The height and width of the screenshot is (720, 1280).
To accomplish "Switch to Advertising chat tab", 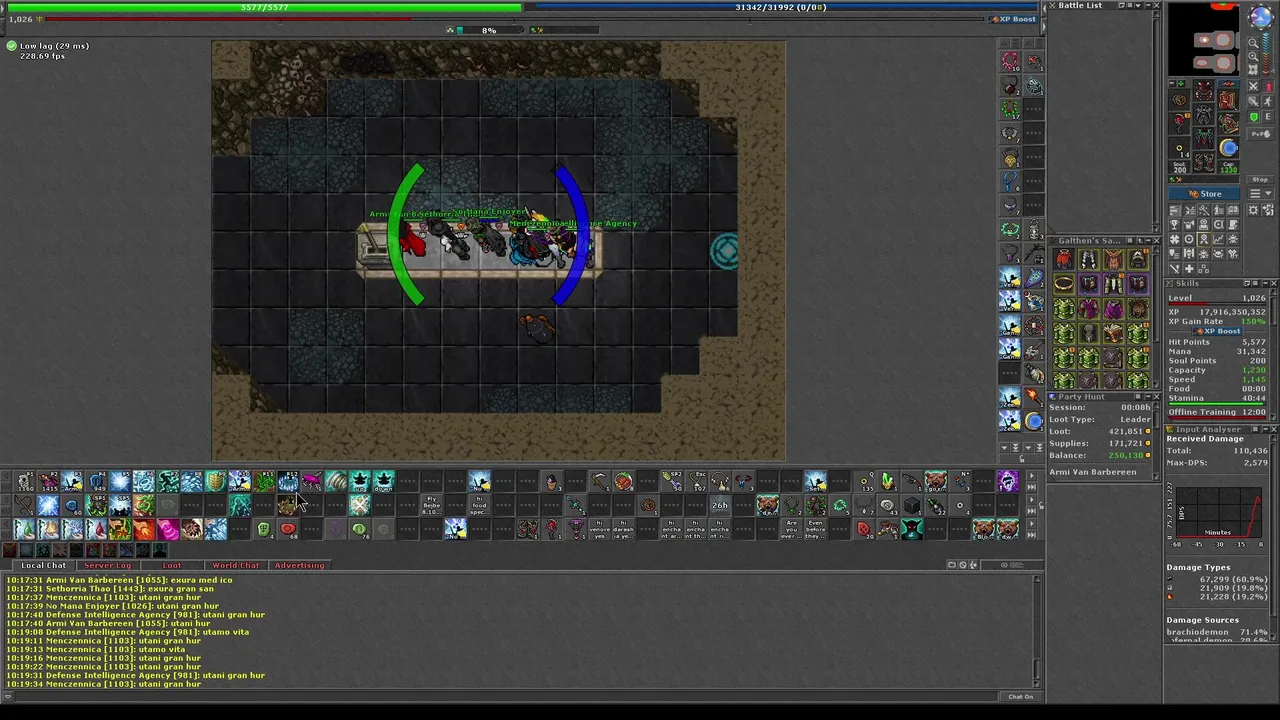I will tap(299, 565).
